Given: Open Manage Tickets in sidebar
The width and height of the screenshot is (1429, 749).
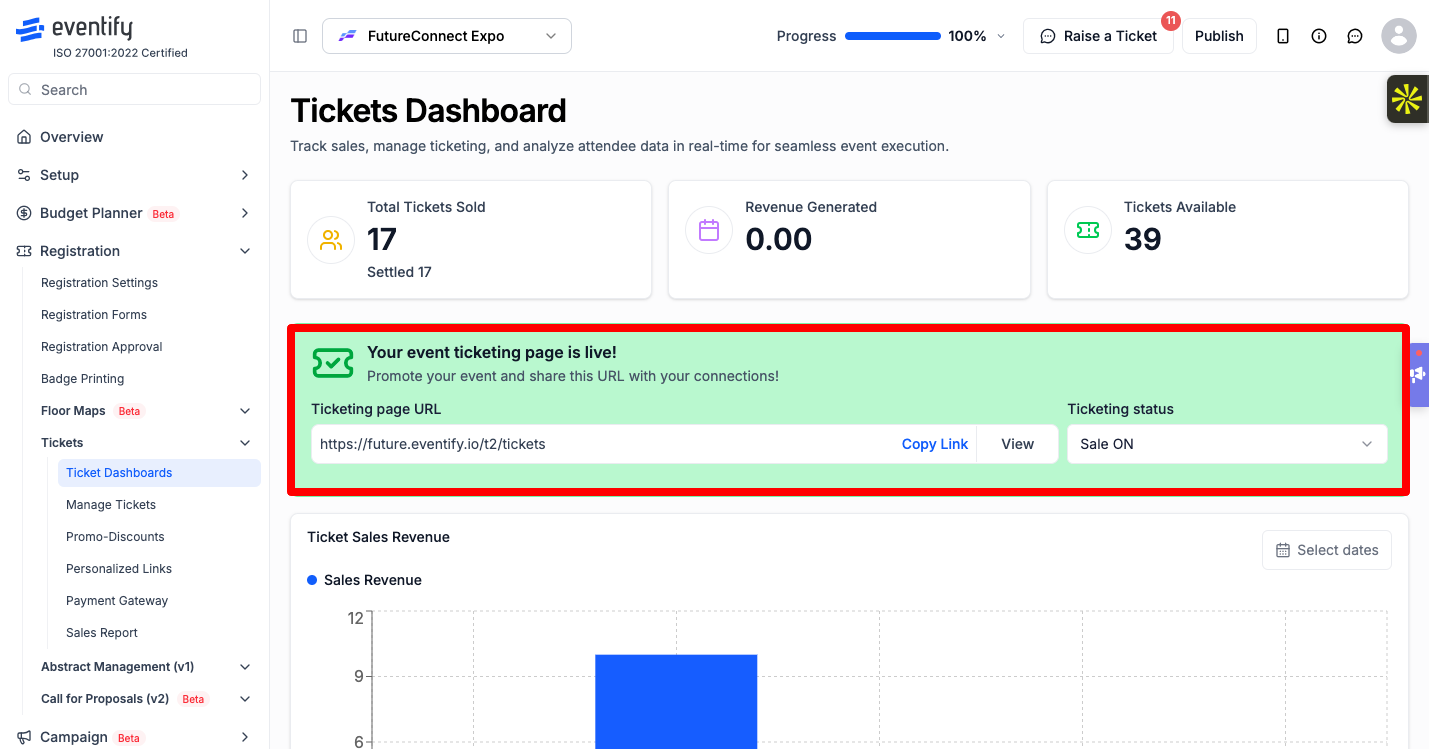Looking at the screenshot, I should (111, 505).
